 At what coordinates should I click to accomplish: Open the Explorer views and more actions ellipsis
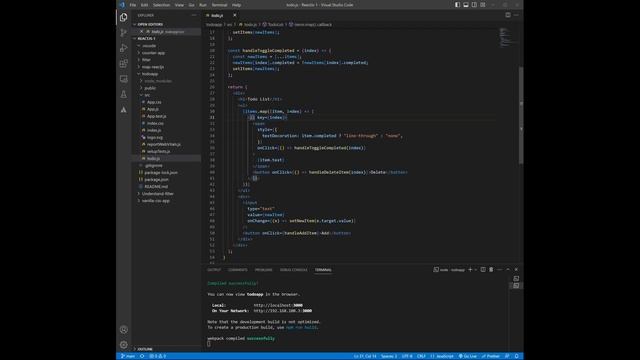click(194, 15)
